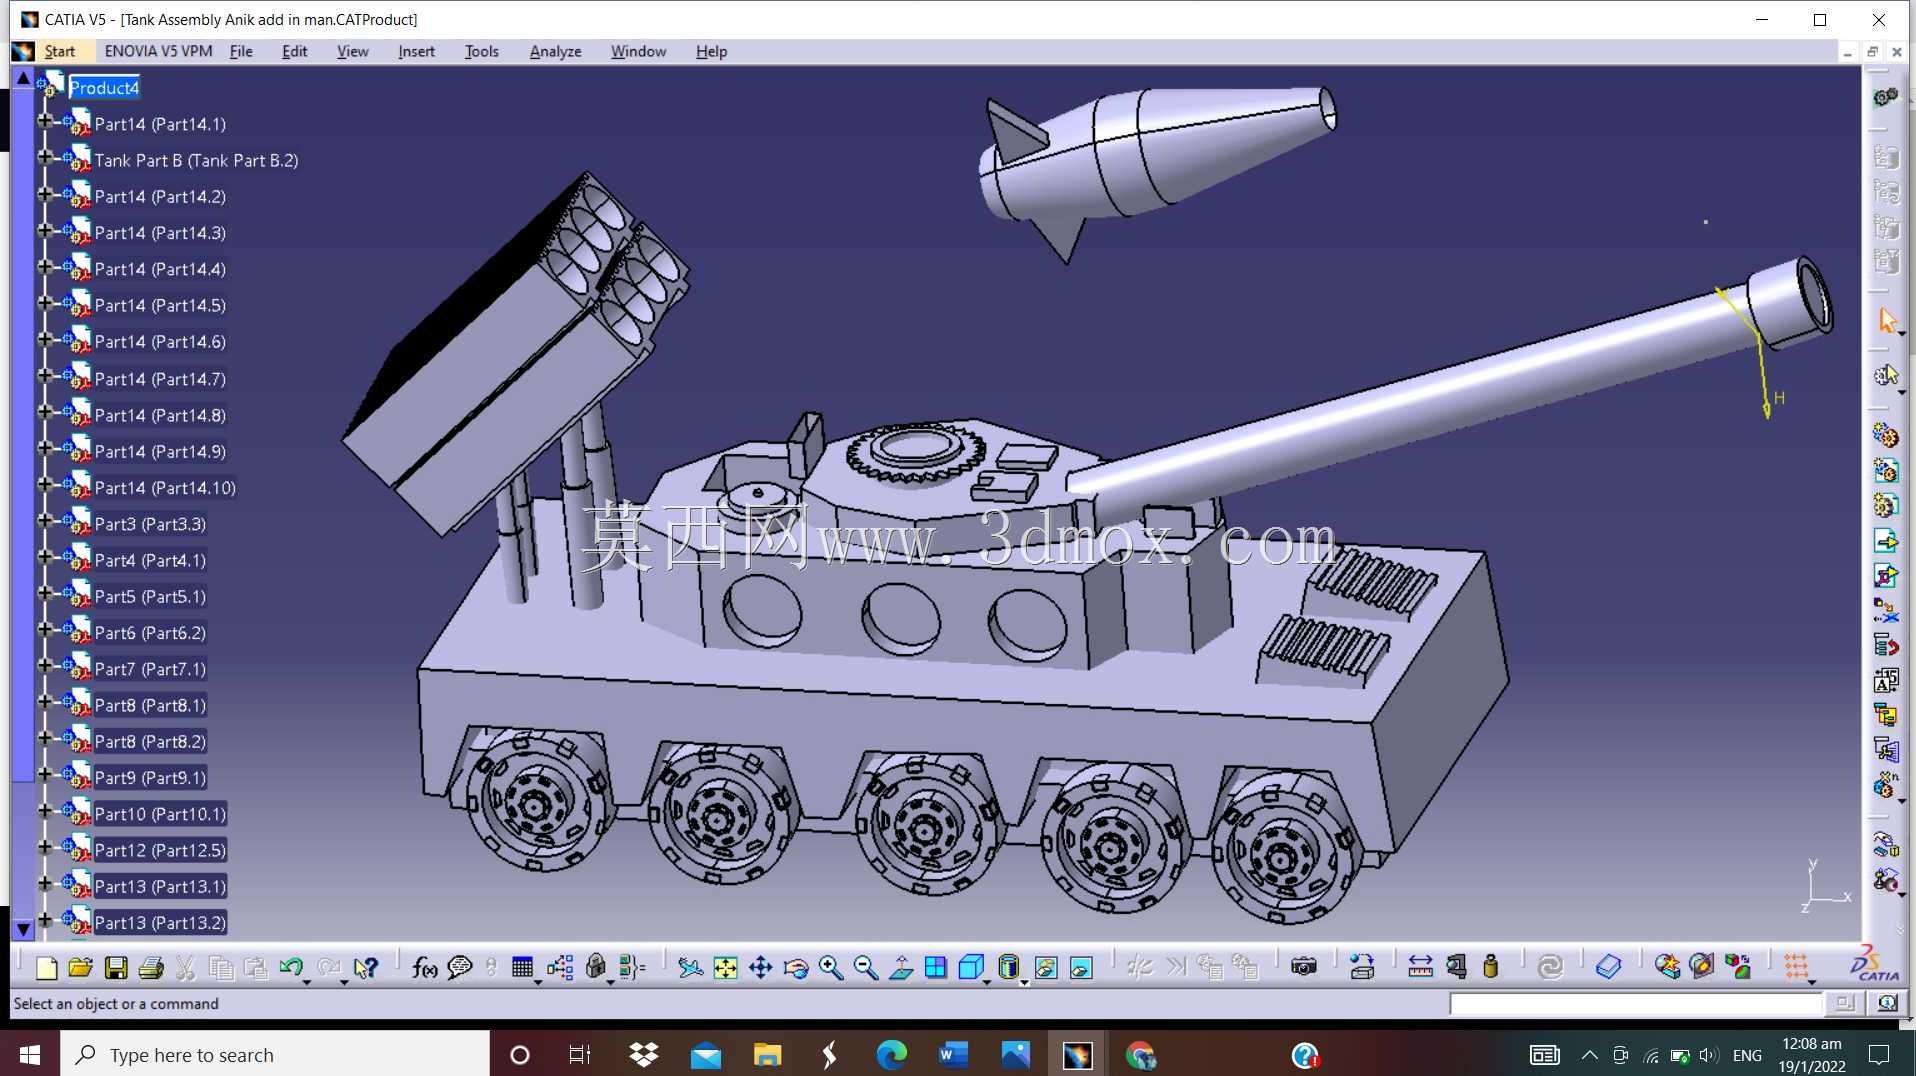Viewport: 1916px width, 1076px height.
Task: Open the Formula f(x) tool
Action: [x=424, y=967]
